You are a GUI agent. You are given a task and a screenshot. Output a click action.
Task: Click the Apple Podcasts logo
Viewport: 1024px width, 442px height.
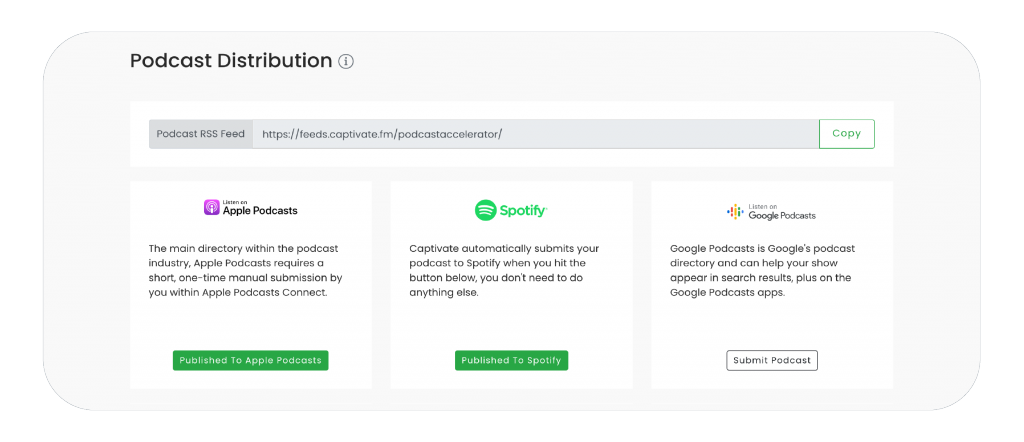[x=251, y=208]
